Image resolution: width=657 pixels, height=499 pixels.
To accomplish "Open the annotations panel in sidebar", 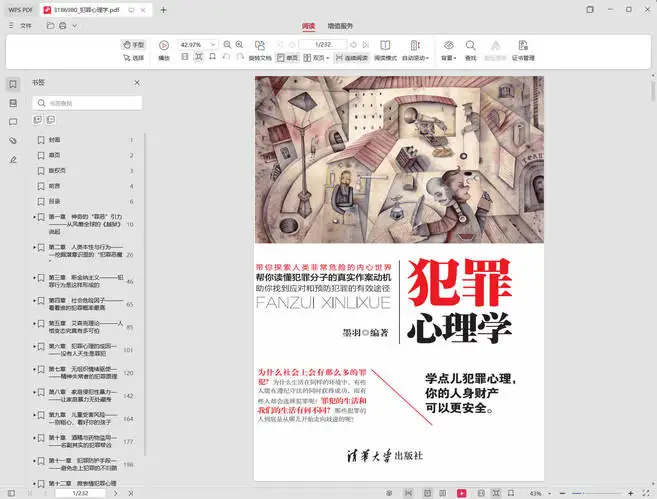I will (x=13, y=122).
